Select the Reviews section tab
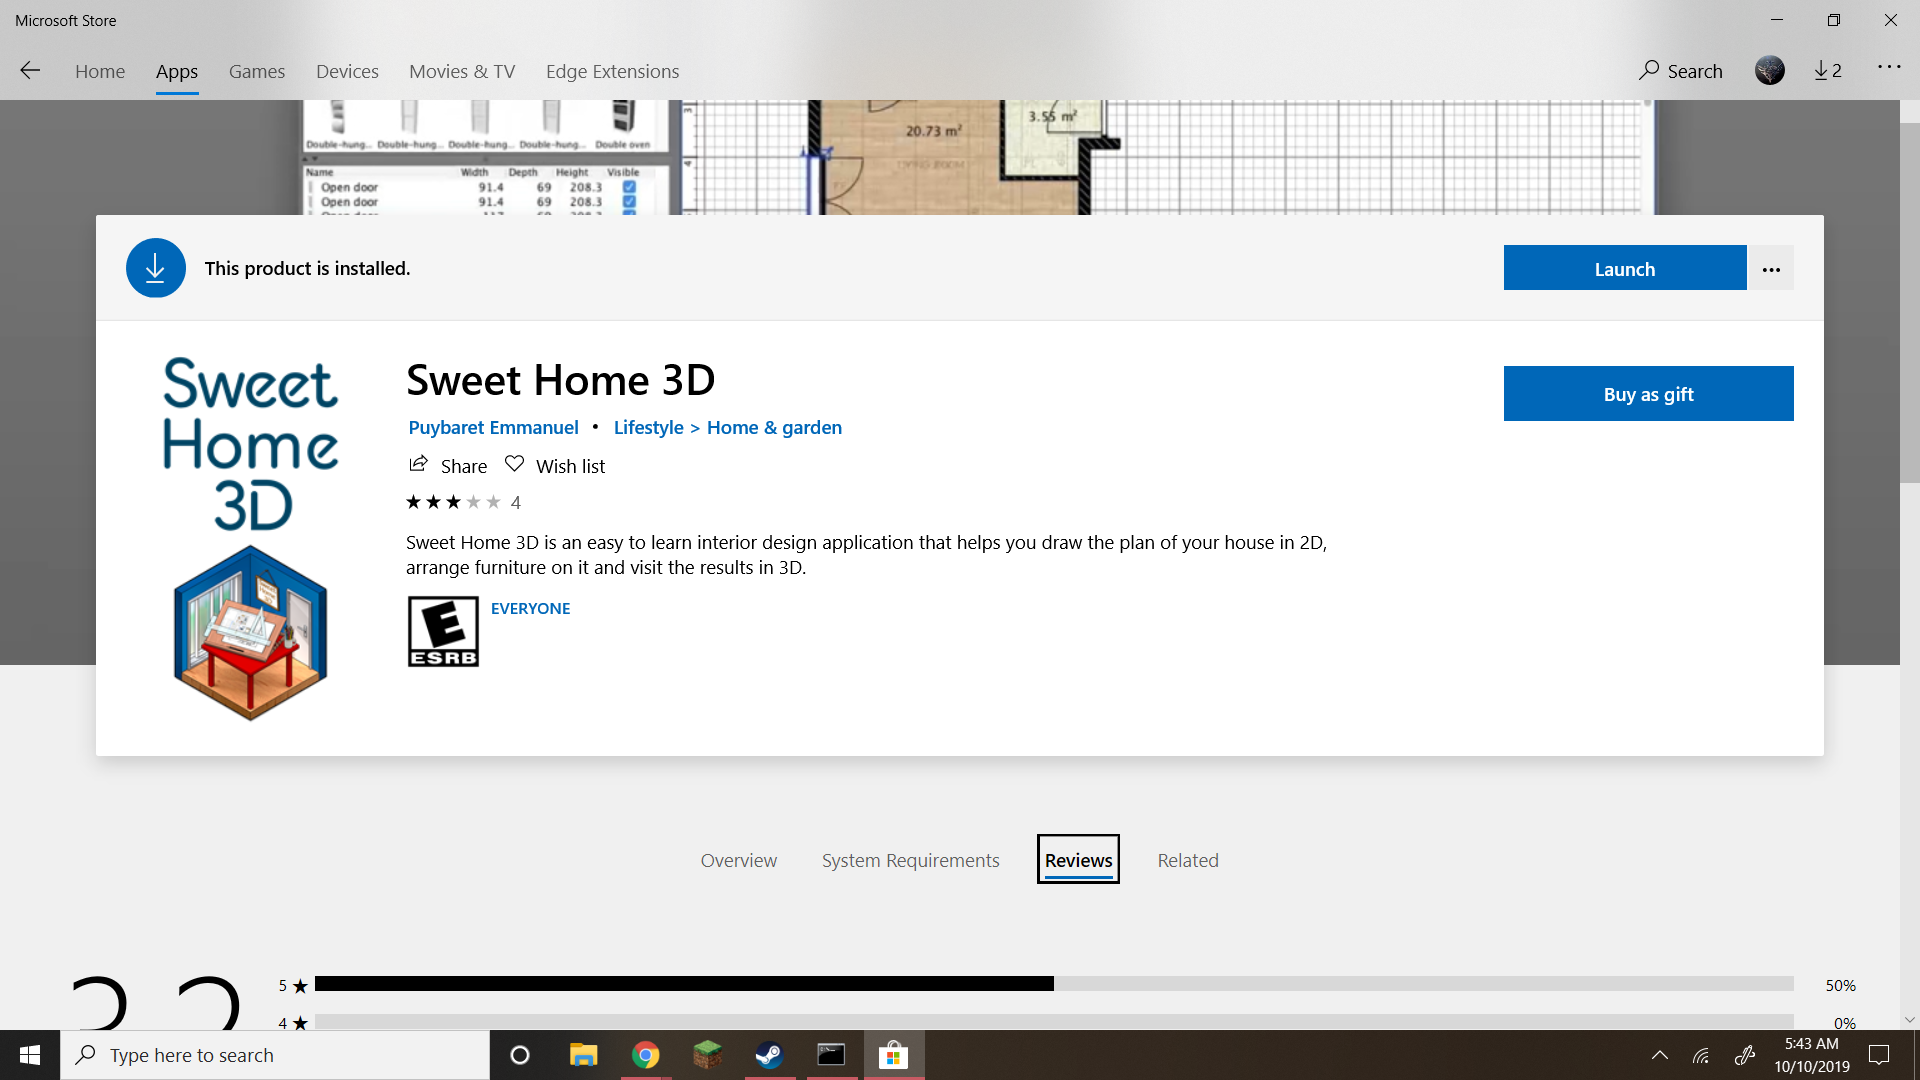1920x1080 pixels. tap(1078, 860)
